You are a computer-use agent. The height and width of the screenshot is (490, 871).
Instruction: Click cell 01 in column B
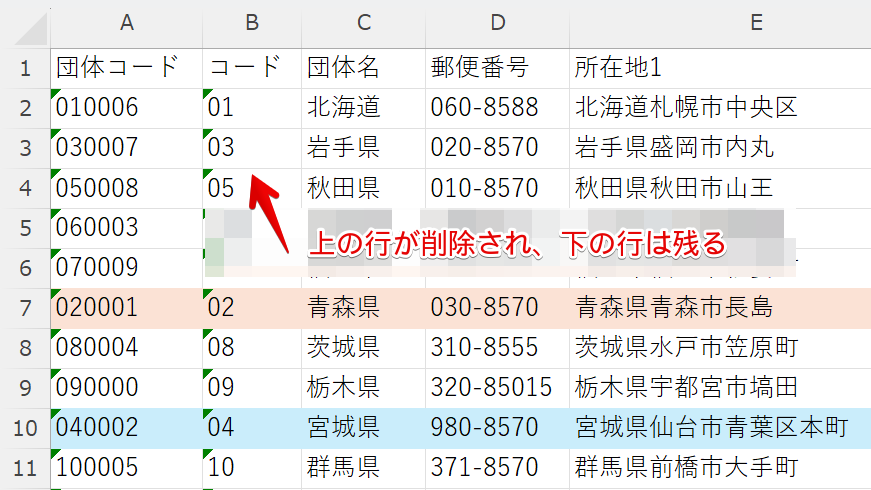[252, 109]
